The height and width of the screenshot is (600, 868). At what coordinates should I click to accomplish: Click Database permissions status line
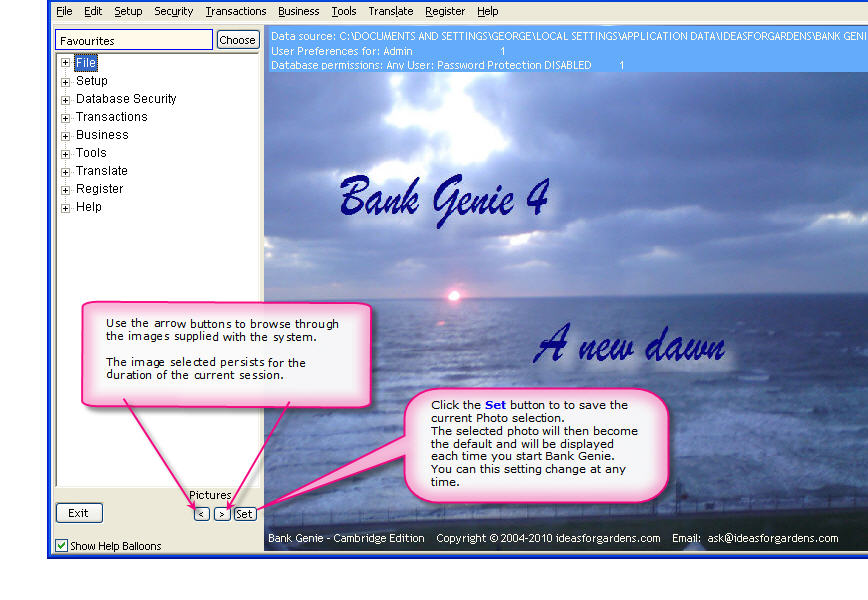(431, 65)
